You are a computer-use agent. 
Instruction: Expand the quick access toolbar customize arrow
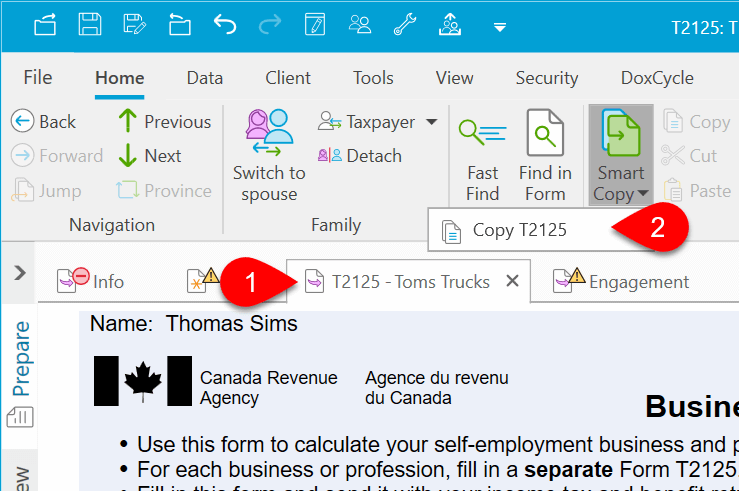point(500,28)
